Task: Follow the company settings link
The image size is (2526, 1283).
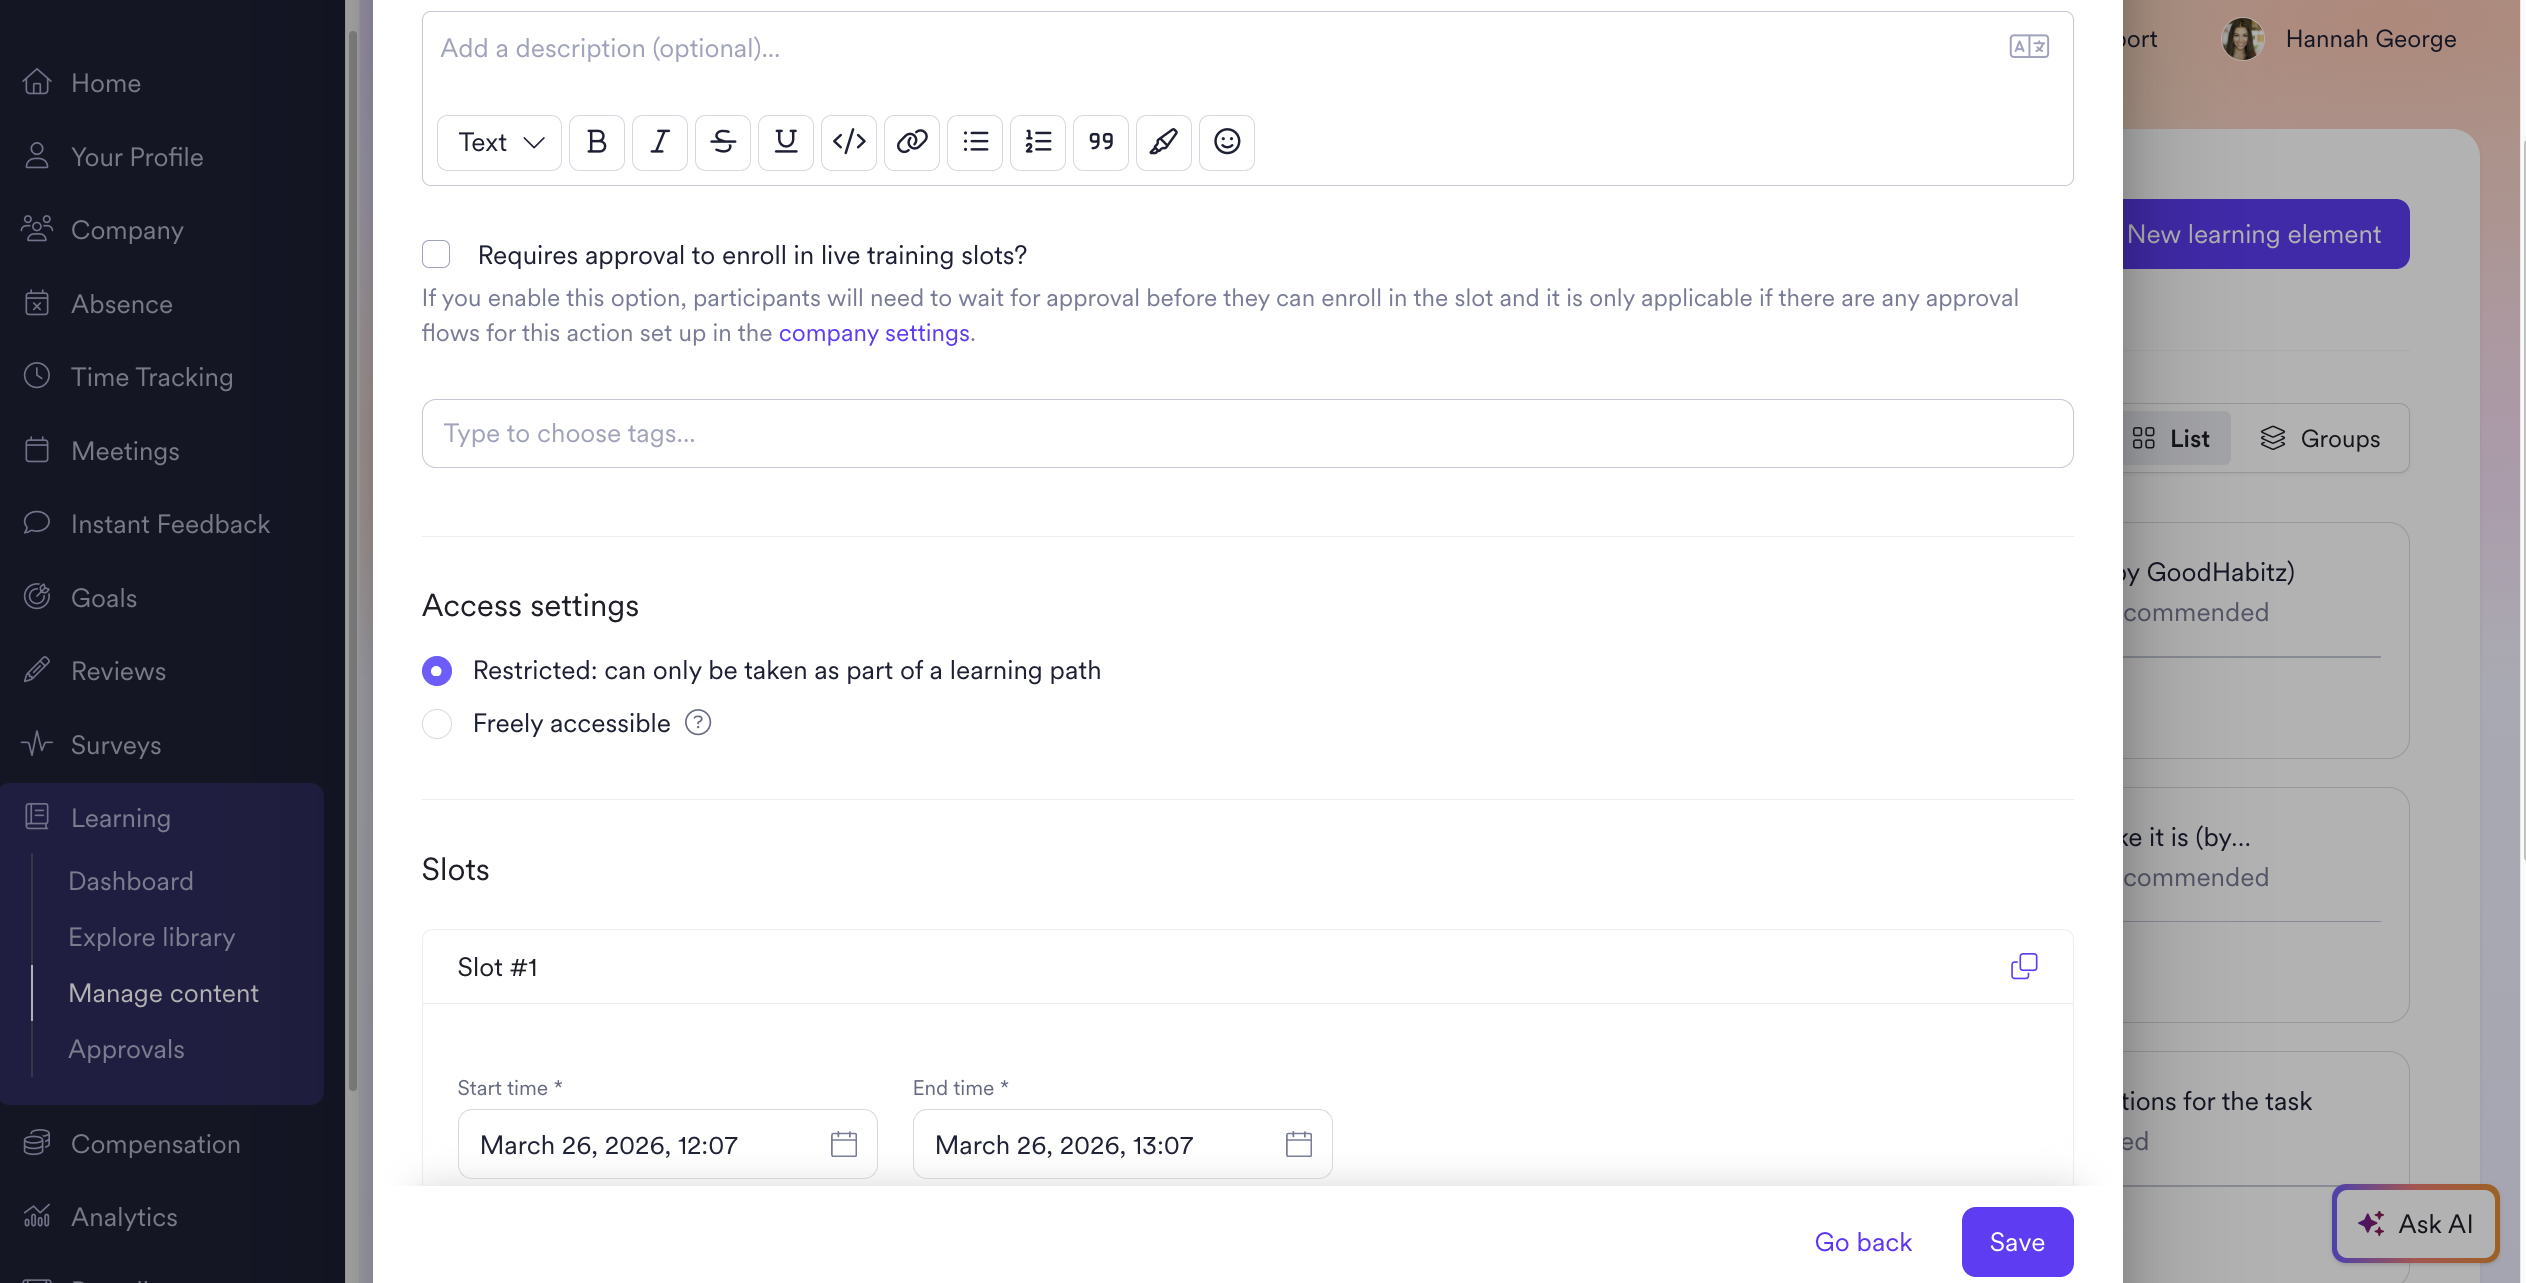Action: pos(873,333)
